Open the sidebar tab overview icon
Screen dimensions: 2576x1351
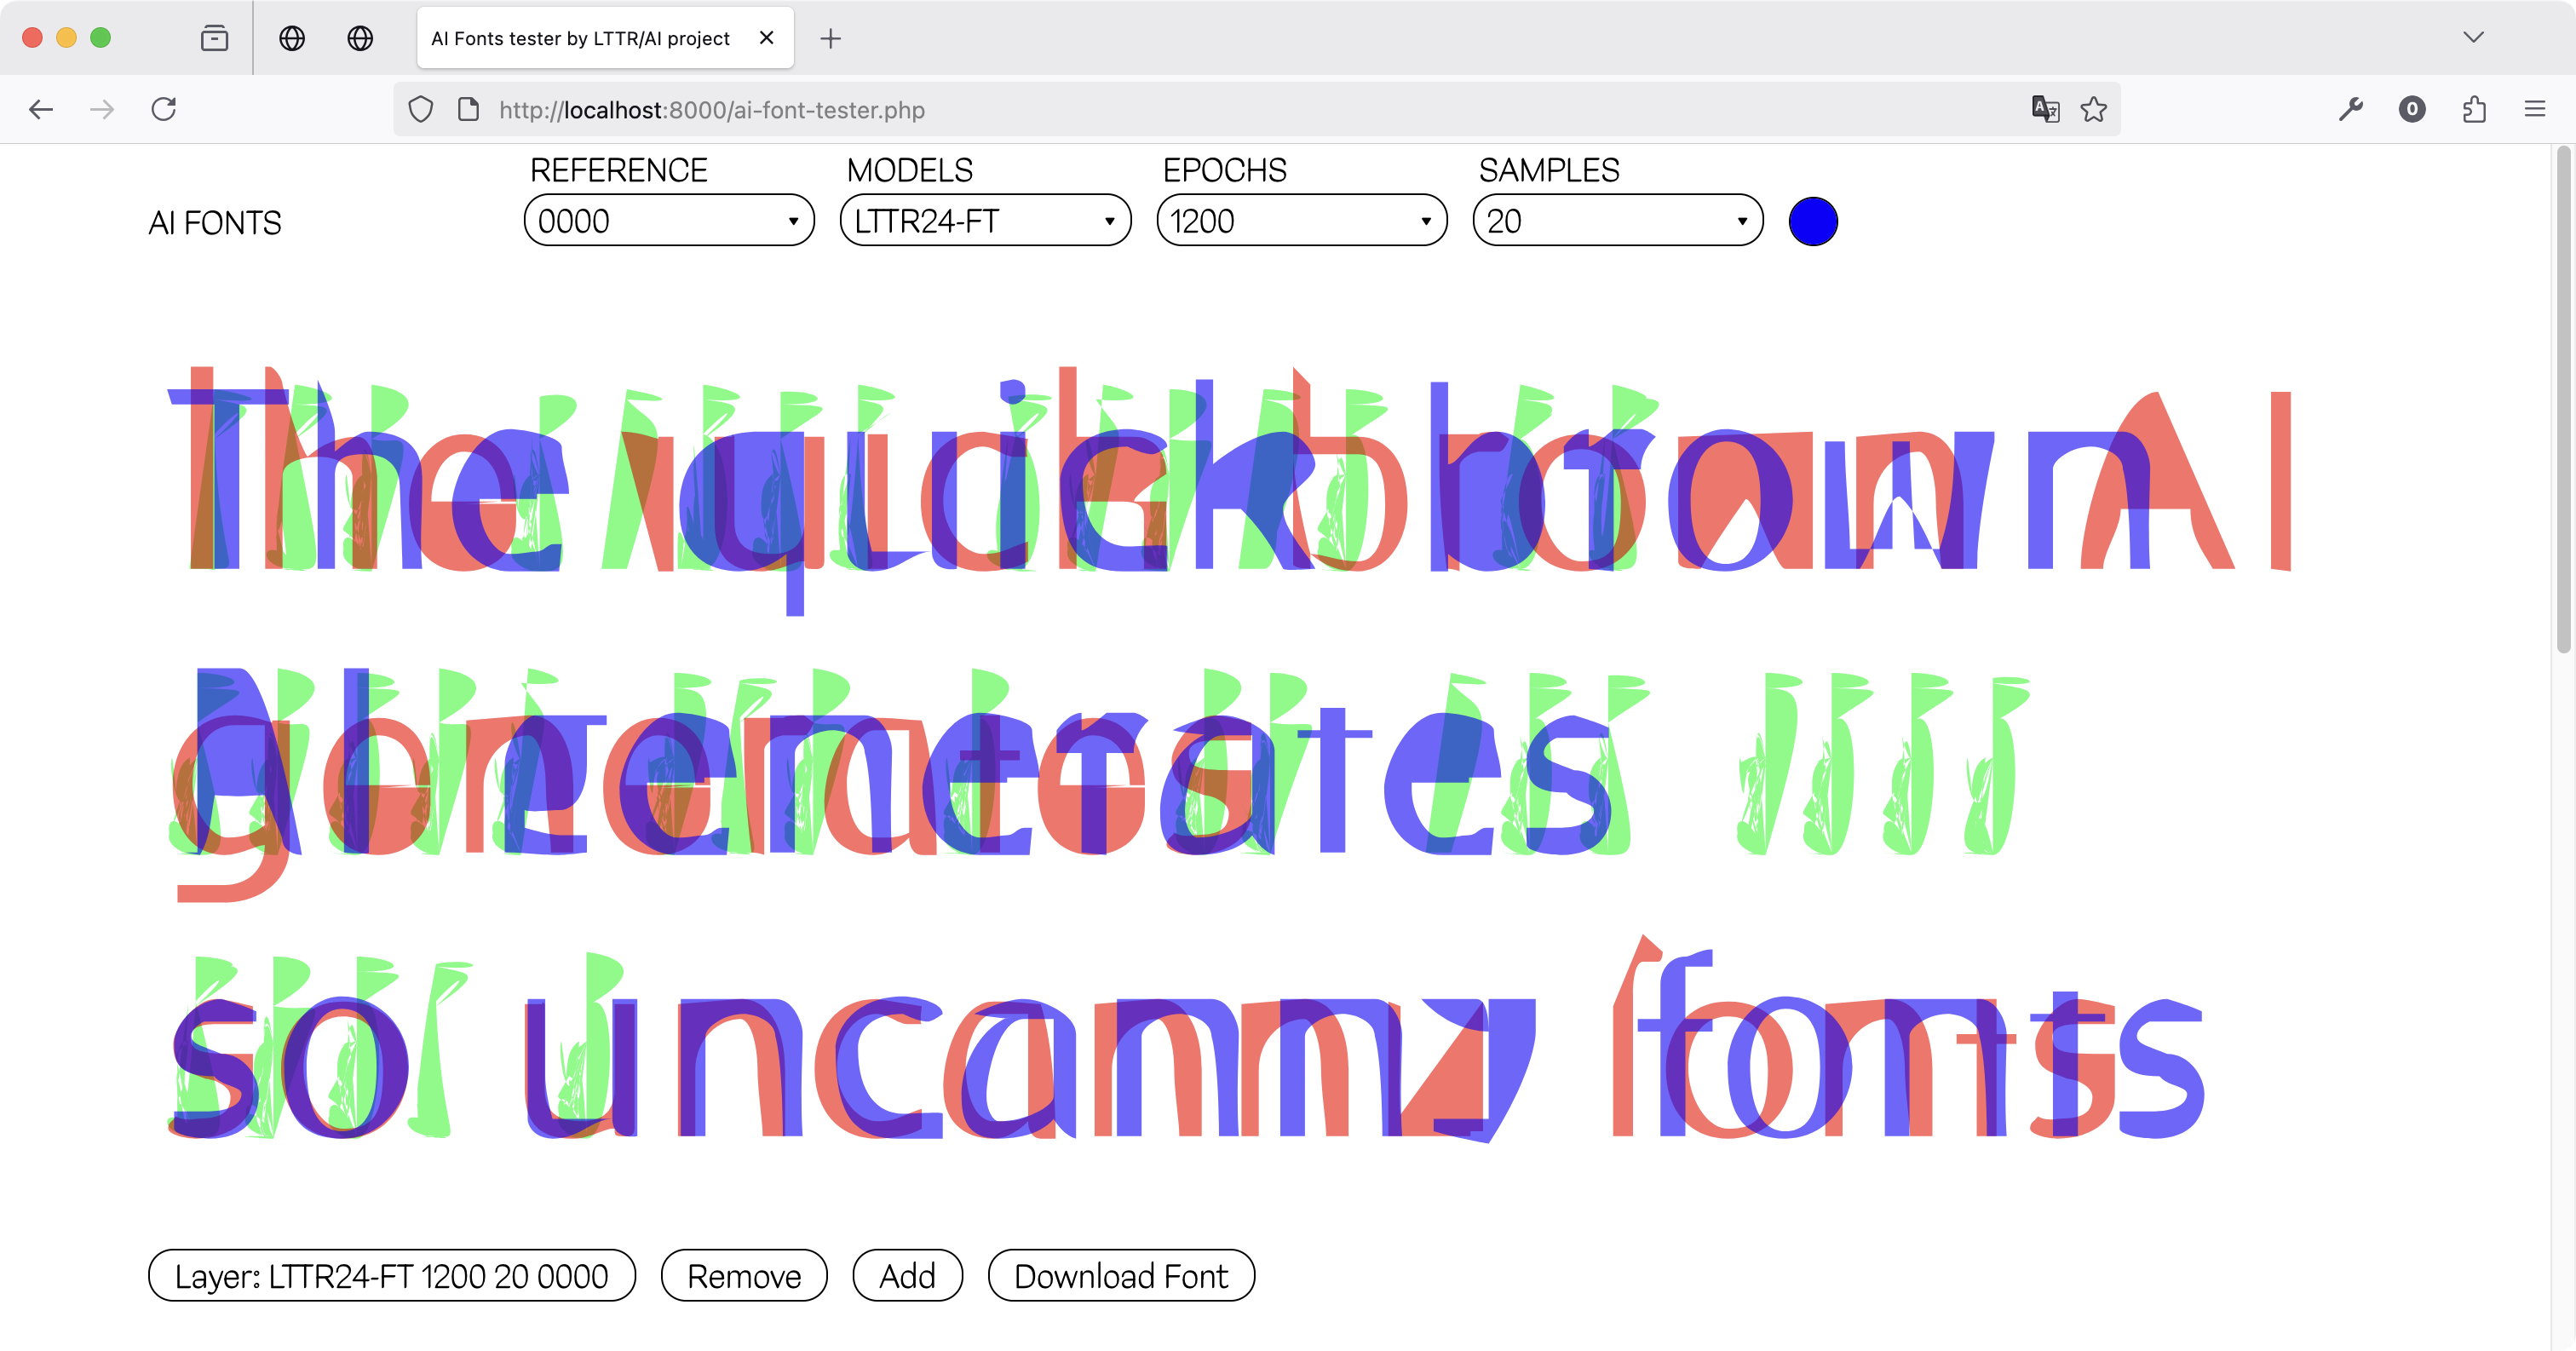tap(214, 38)
